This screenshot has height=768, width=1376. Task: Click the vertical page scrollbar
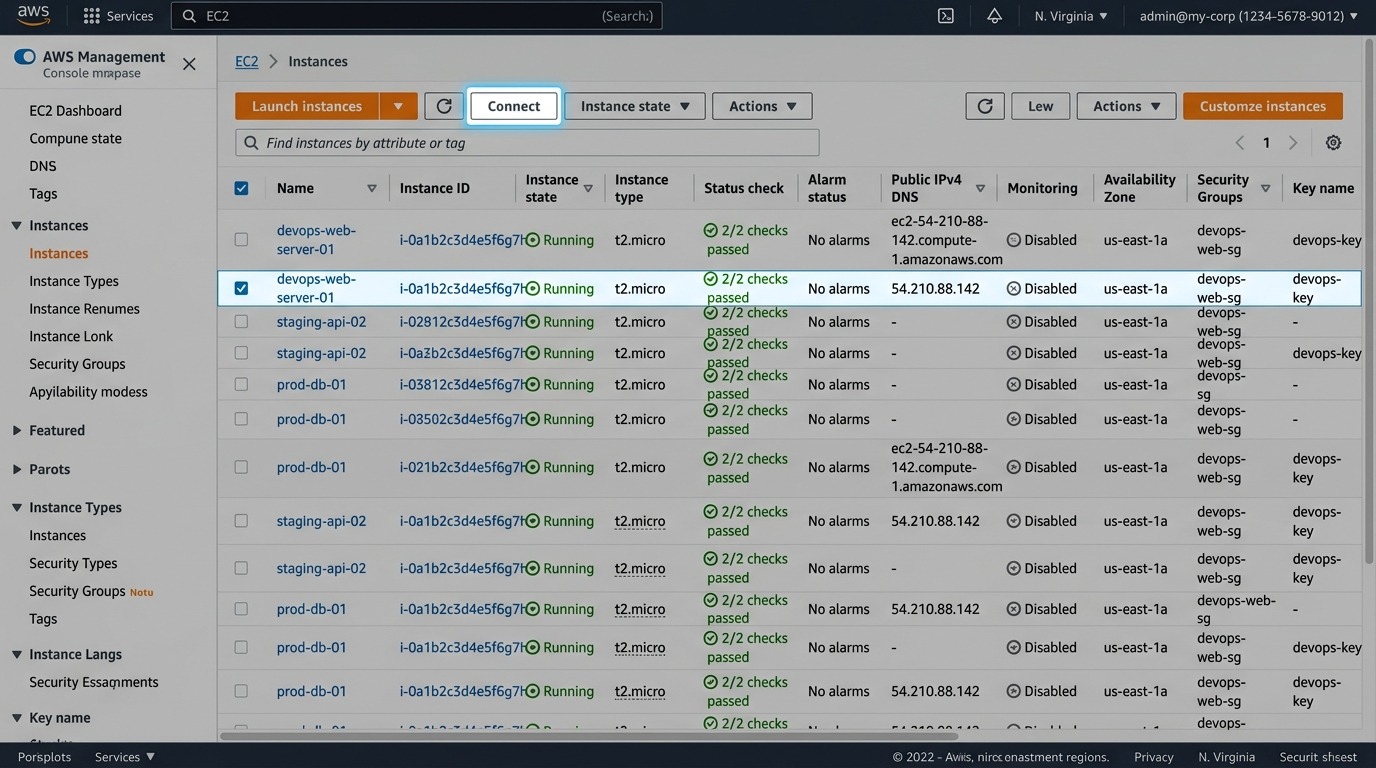point(1370,300)
